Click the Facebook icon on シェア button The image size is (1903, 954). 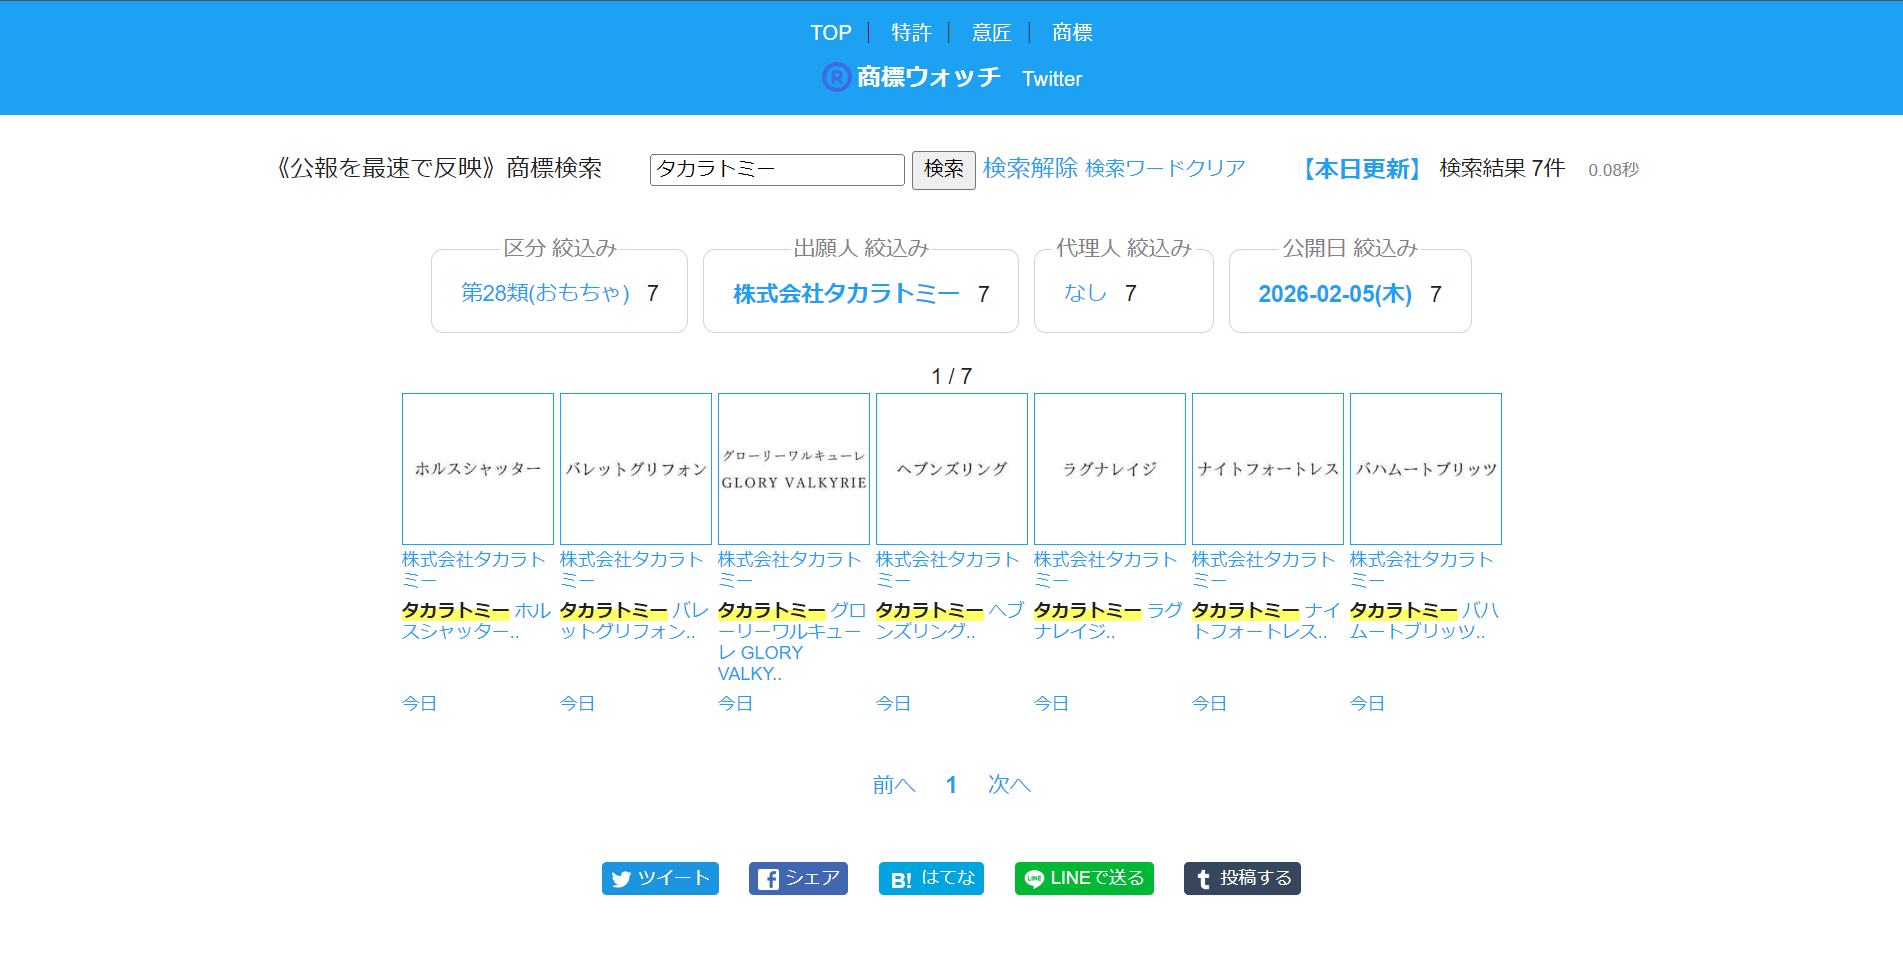[768, 879]
